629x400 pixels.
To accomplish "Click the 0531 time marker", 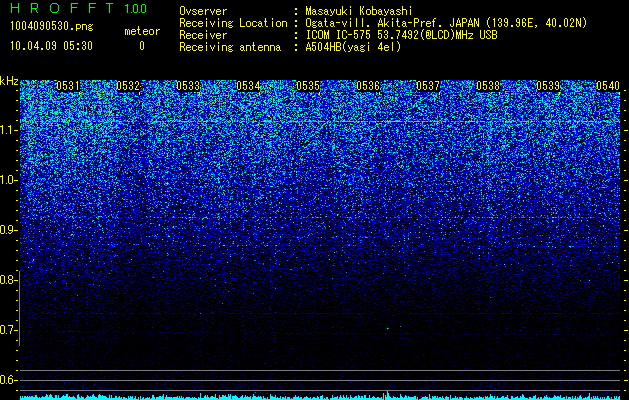I will pyautogui.click(x=68, y=86).
